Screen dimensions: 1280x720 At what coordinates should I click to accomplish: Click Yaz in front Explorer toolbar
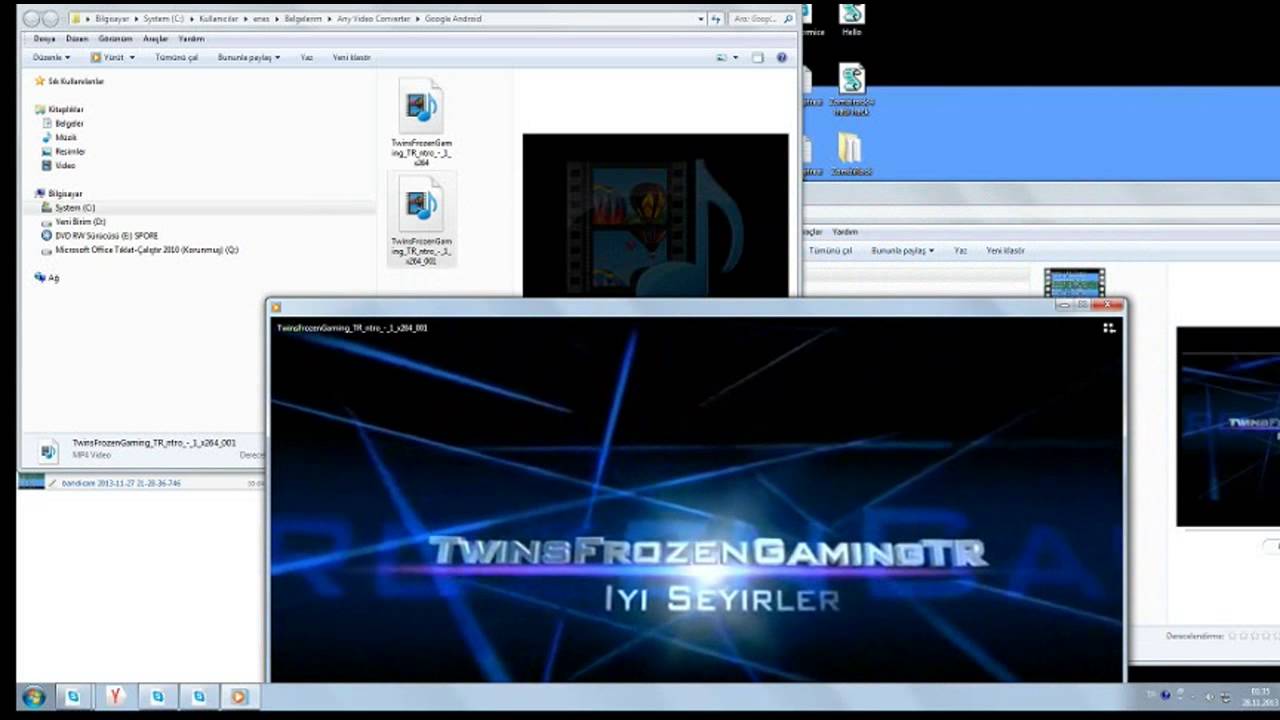point(307,57)
